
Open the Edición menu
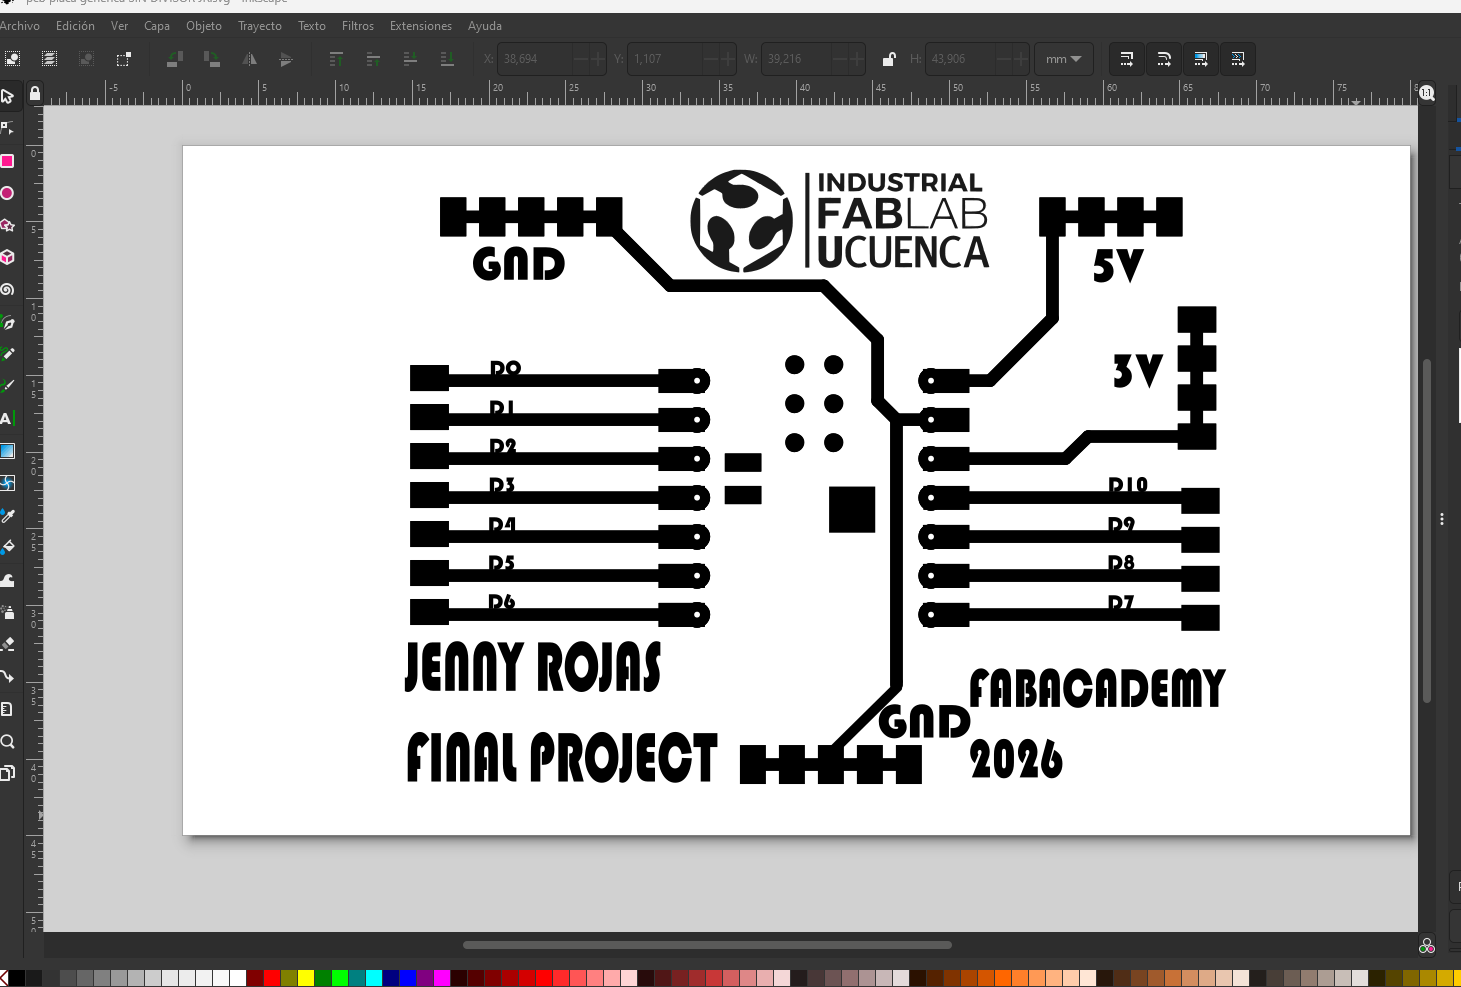[75, 26]
